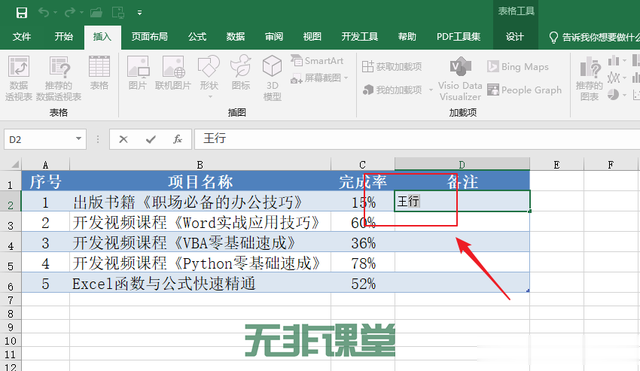Click the formula bar containing 王行
Image resolution: width=640 pixels, height=371 pixels.
[417, 139]
